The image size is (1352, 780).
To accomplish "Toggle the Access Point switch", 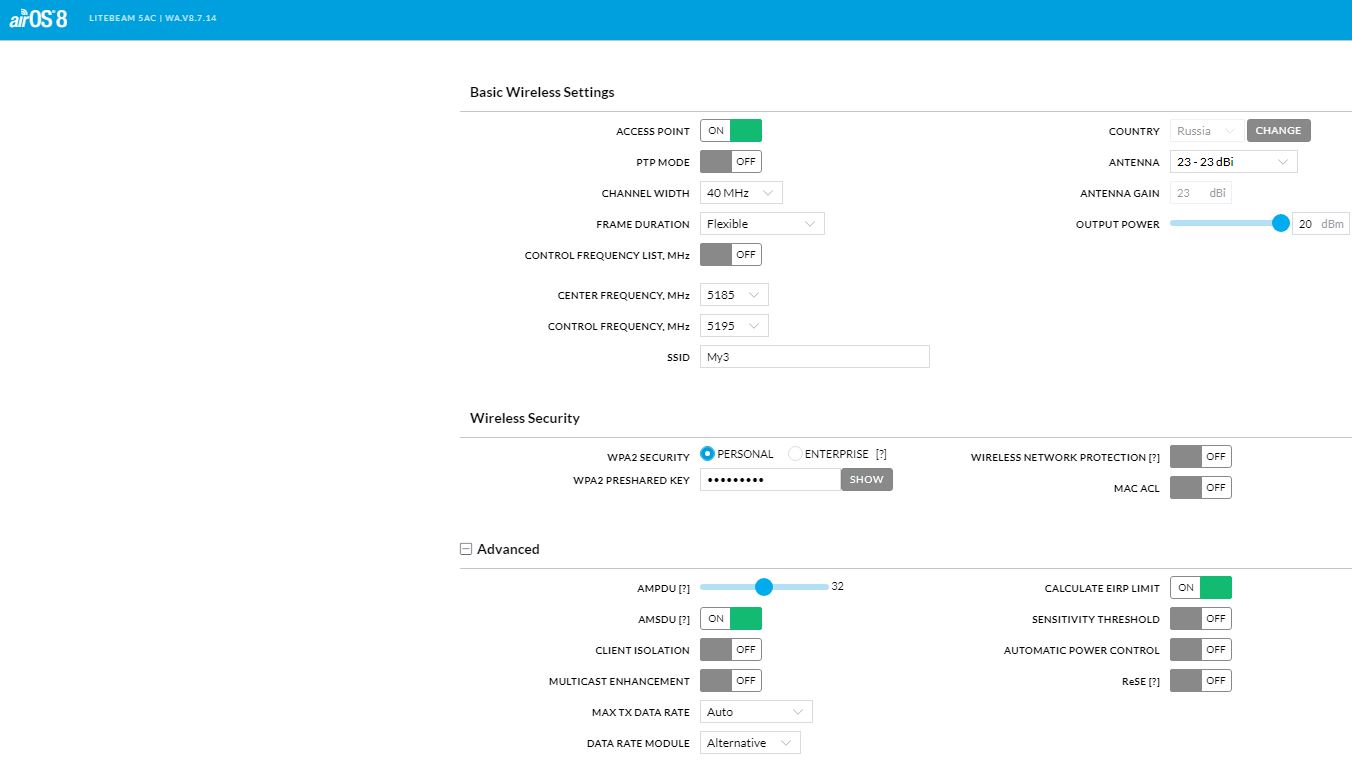I will pos(731,131).
